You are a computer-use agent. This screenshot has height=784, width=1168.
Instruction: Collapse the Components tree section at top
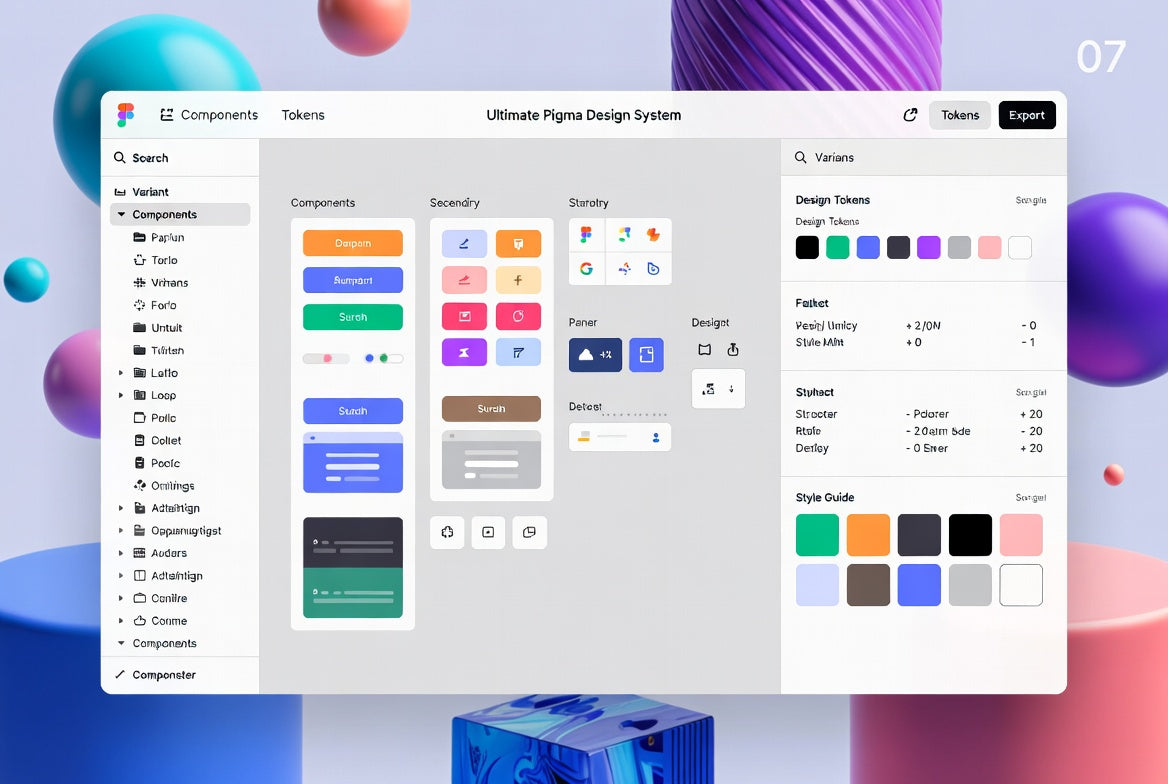(121, 215)
